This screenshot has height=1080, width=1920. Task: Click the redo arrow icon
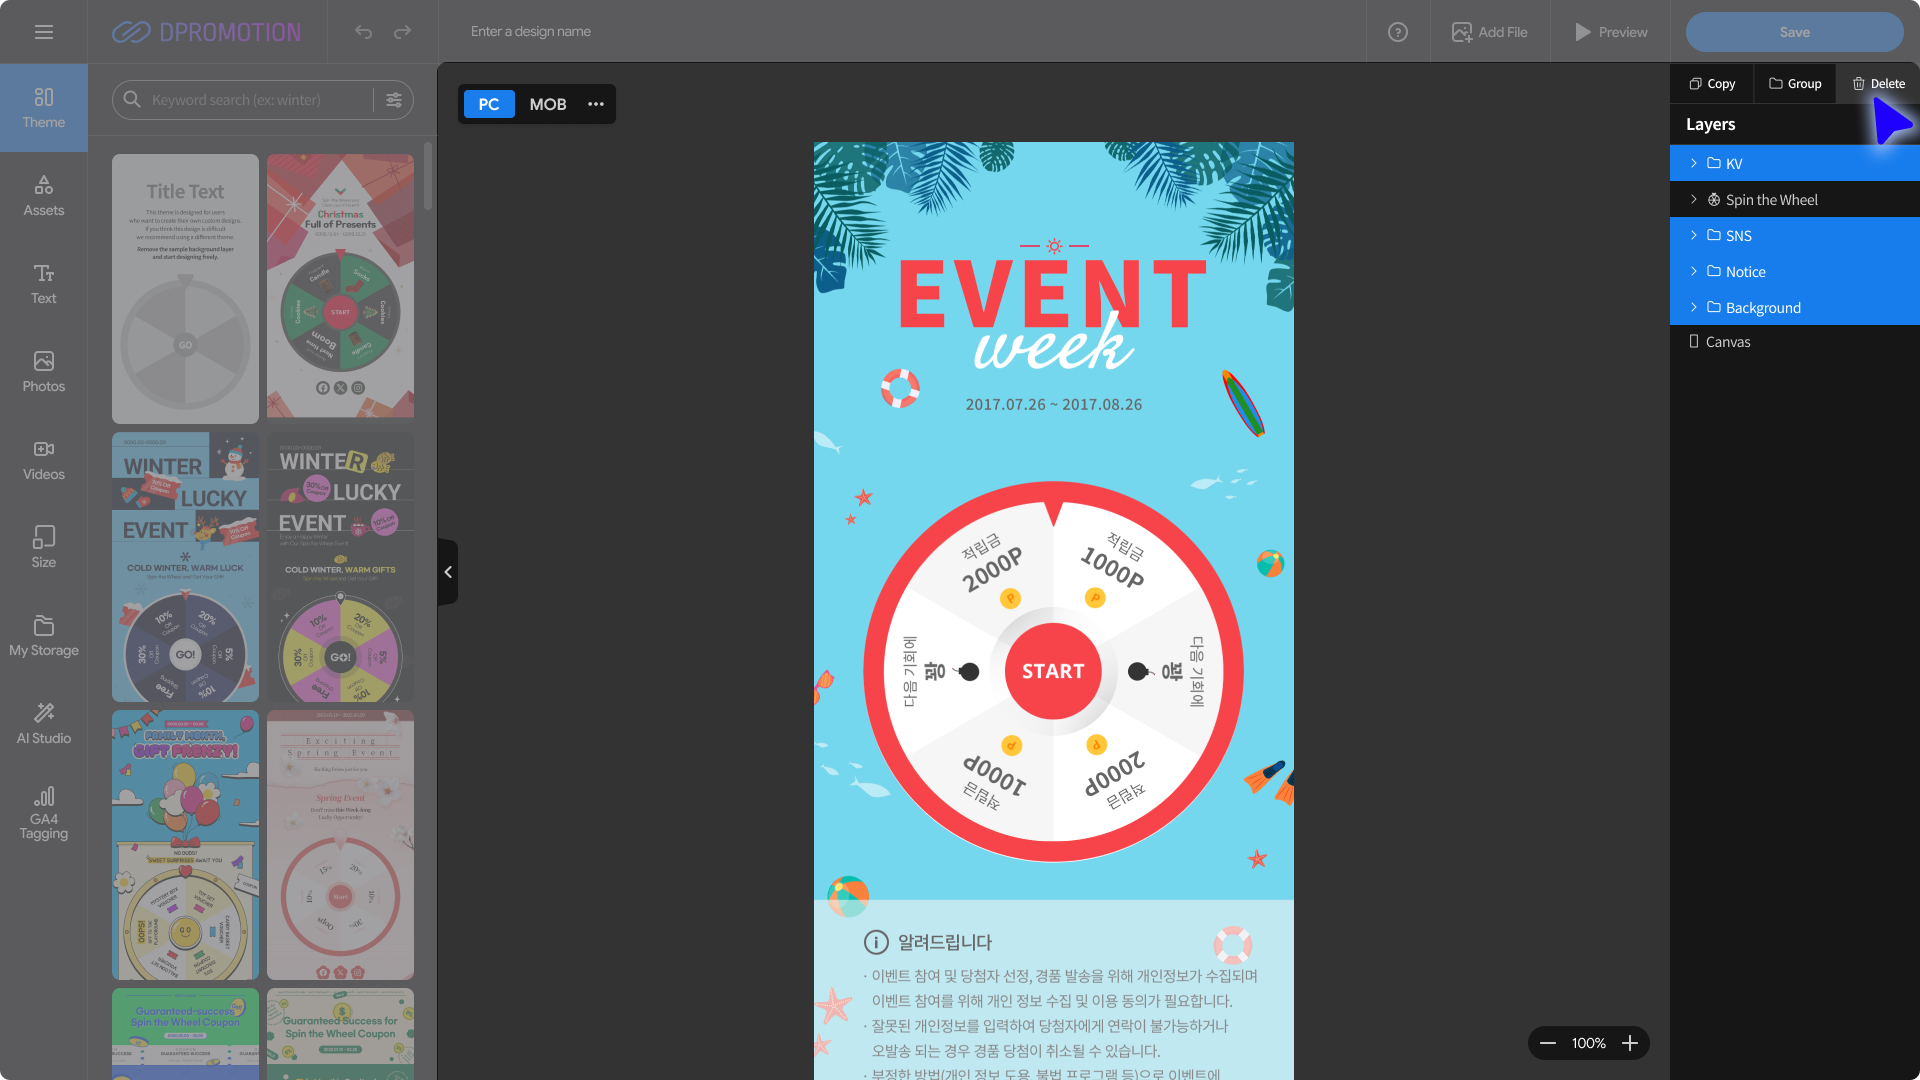tap(402, 32)
